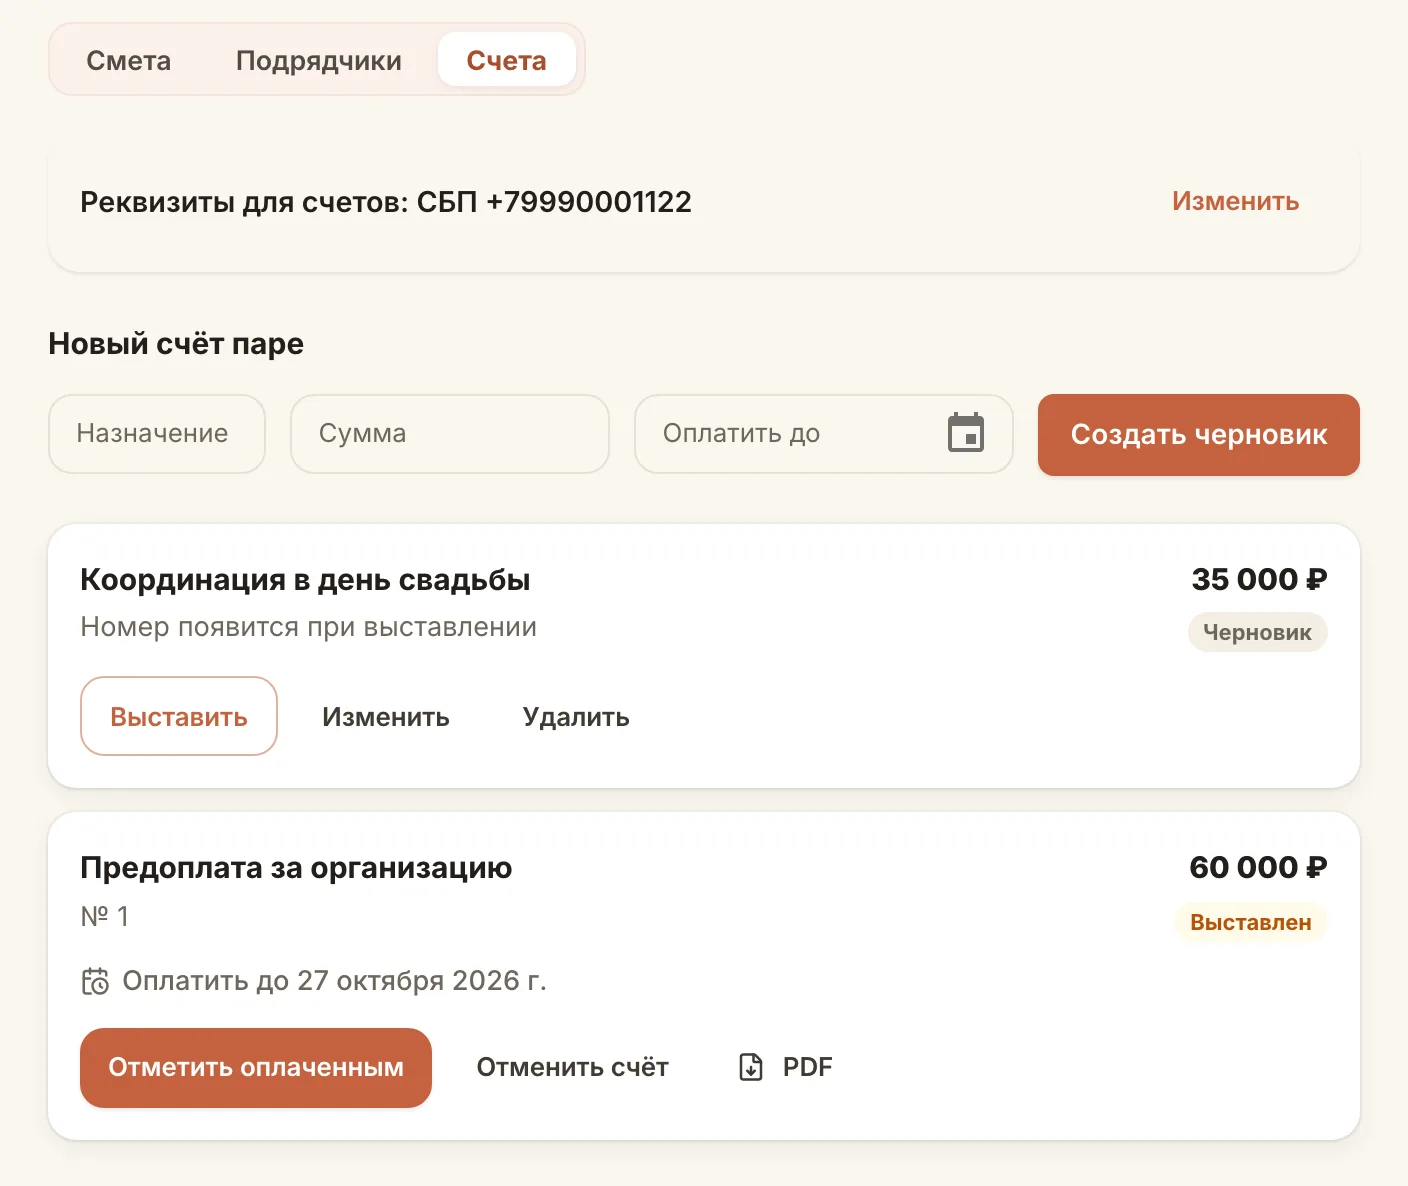Click the invoice number № 1
Viewport: 1408px width, 1186px height.
coord(105,916)
